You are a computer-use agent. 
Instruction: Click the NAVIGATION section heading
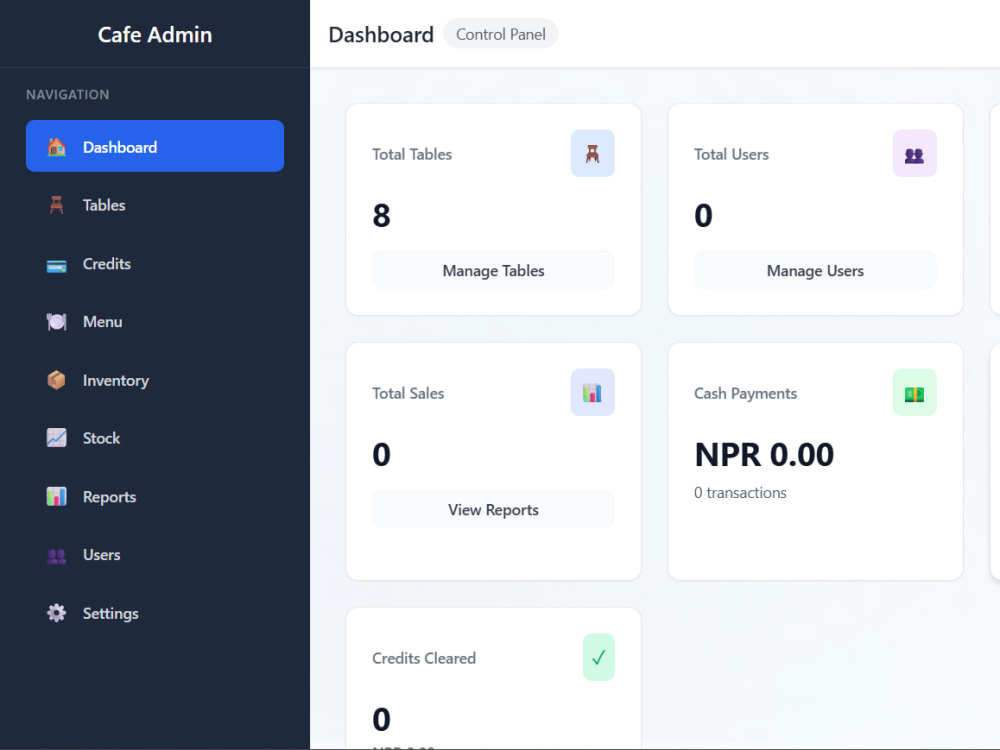68,94
